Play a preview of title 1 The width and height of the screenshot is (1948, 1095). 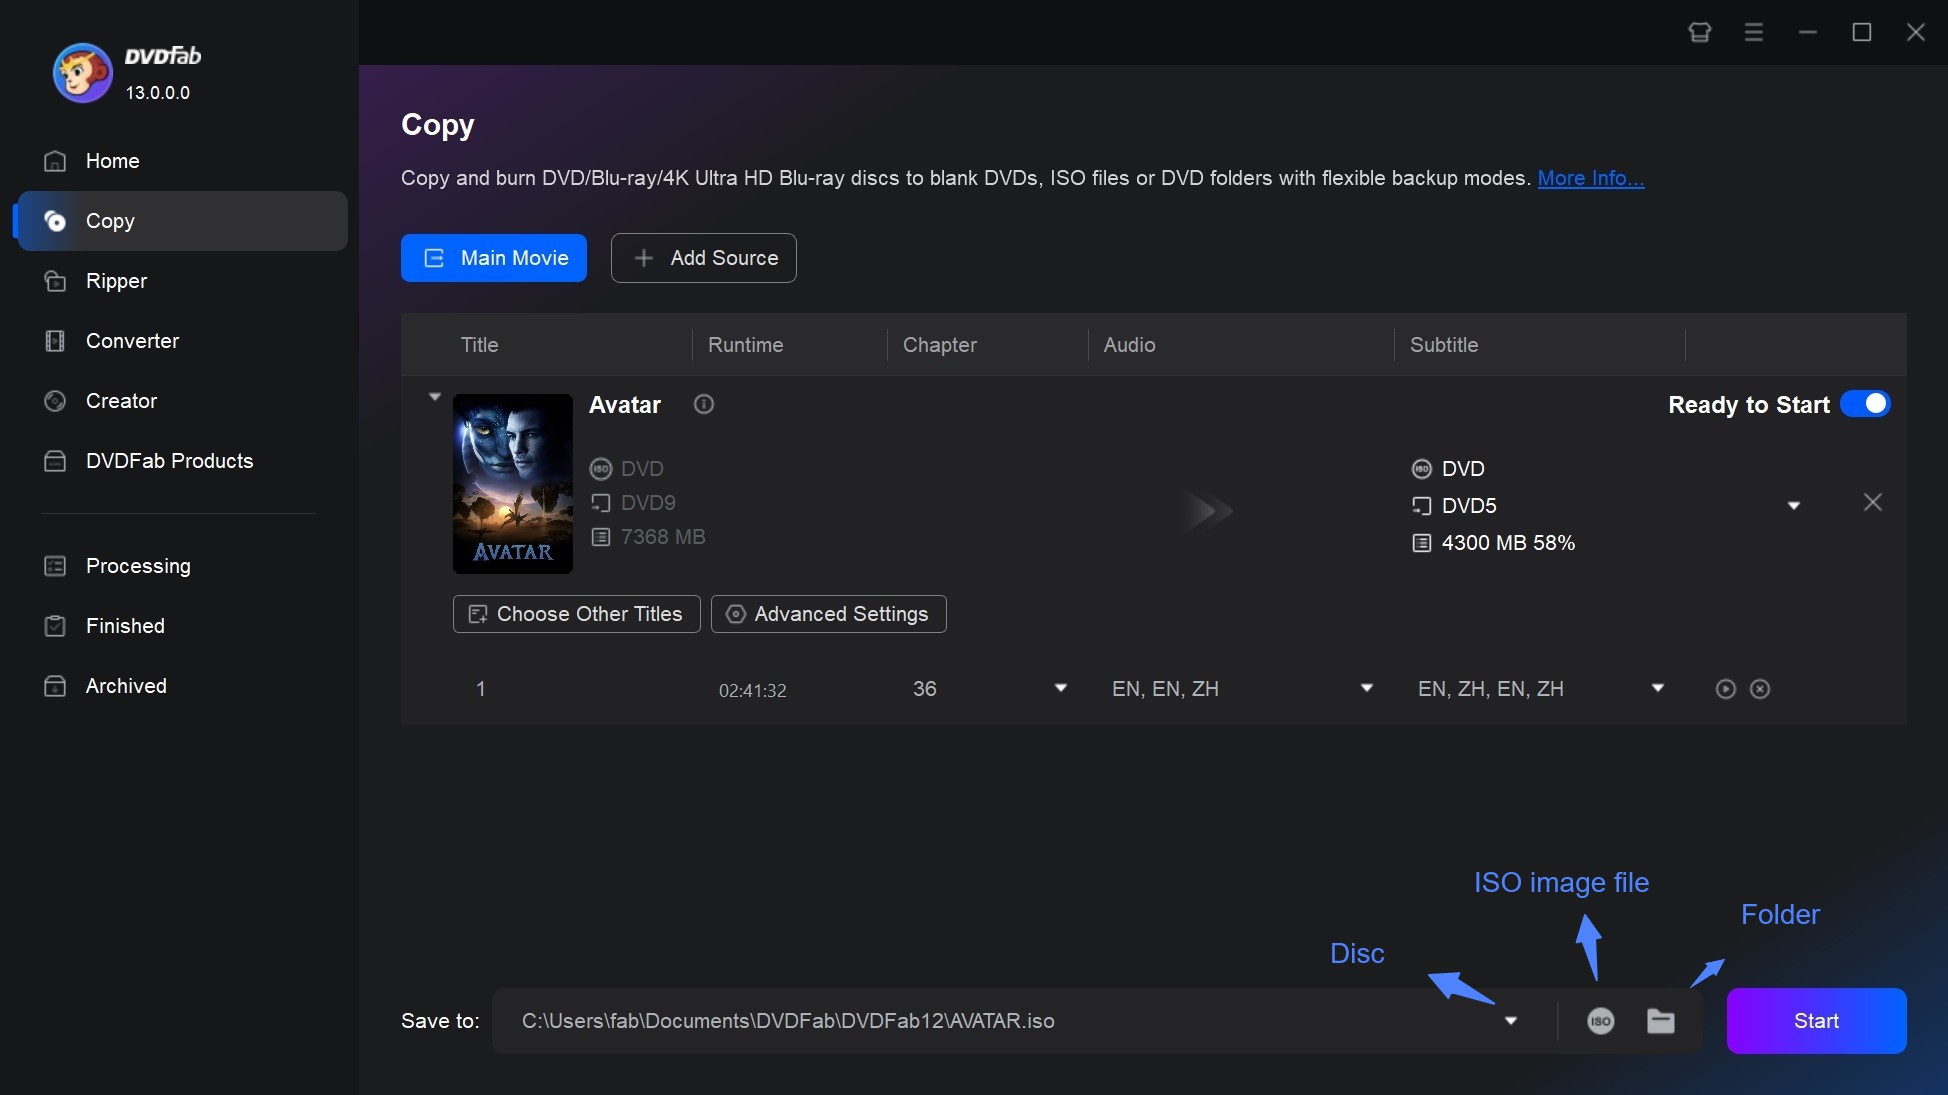coord(1724,689)
